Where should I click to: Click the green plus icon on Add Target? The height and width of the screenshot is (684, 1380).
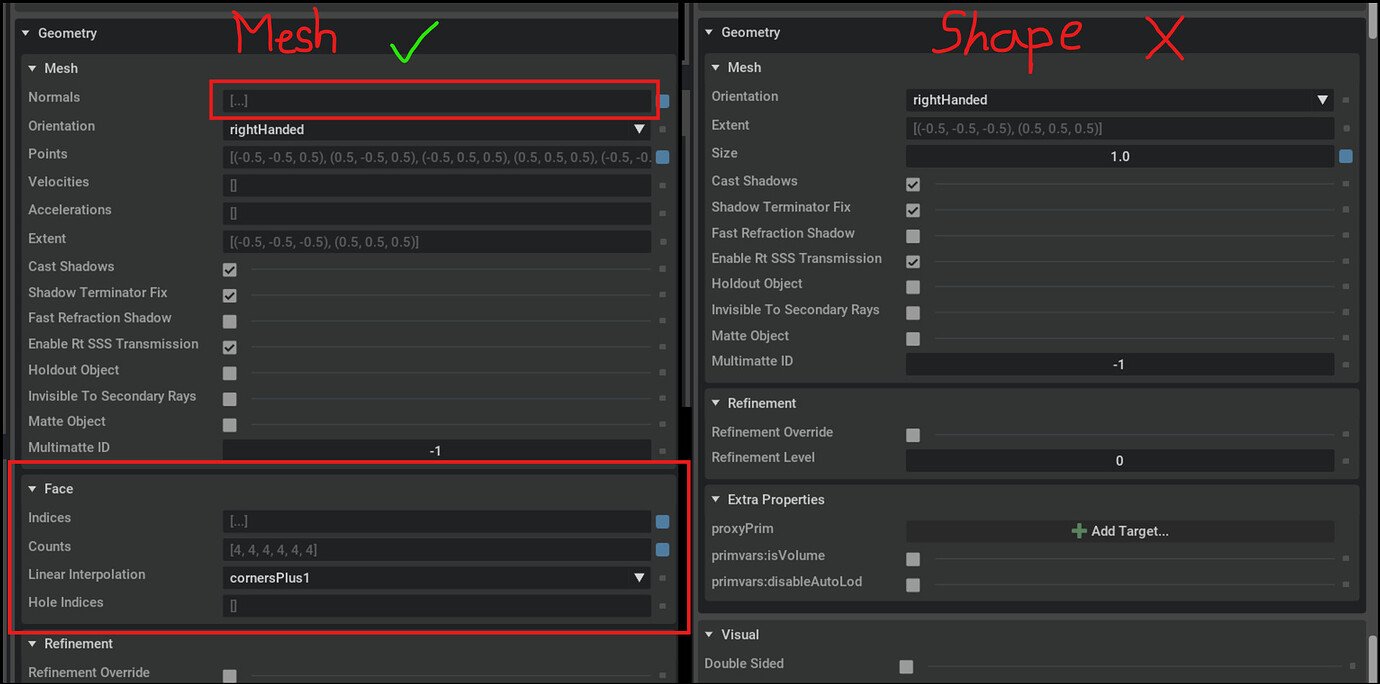point(1079,531)
